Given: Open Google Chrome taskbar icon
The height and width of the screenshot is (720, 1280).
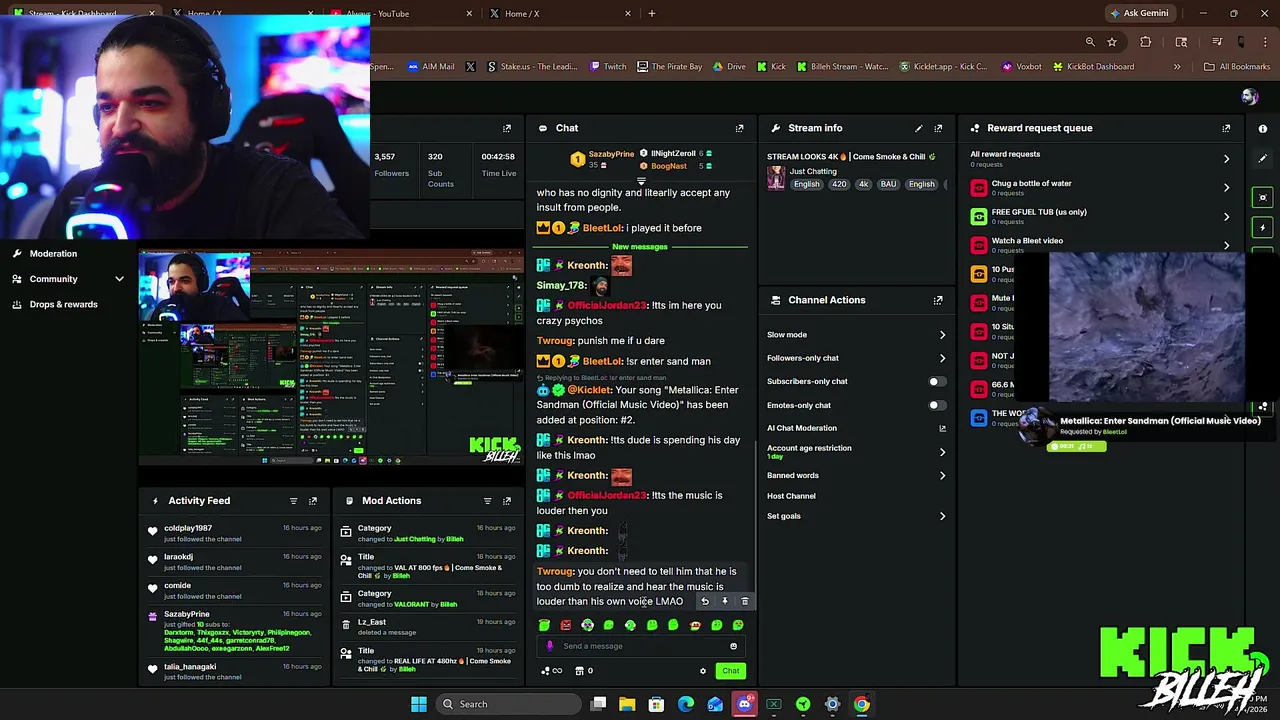Looking at the screenshot, I should (x=861, y=704).
